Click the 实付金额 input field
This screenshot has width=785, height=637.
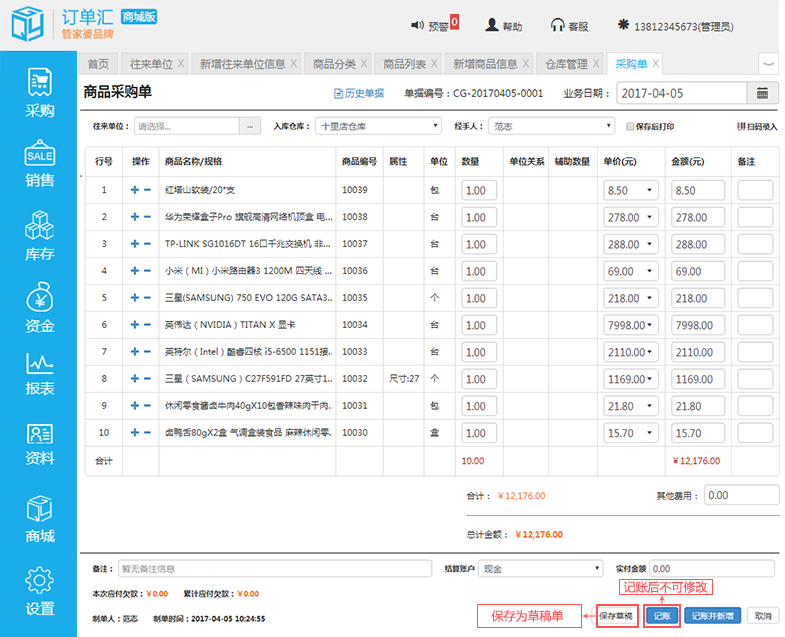tap(712, 568)
